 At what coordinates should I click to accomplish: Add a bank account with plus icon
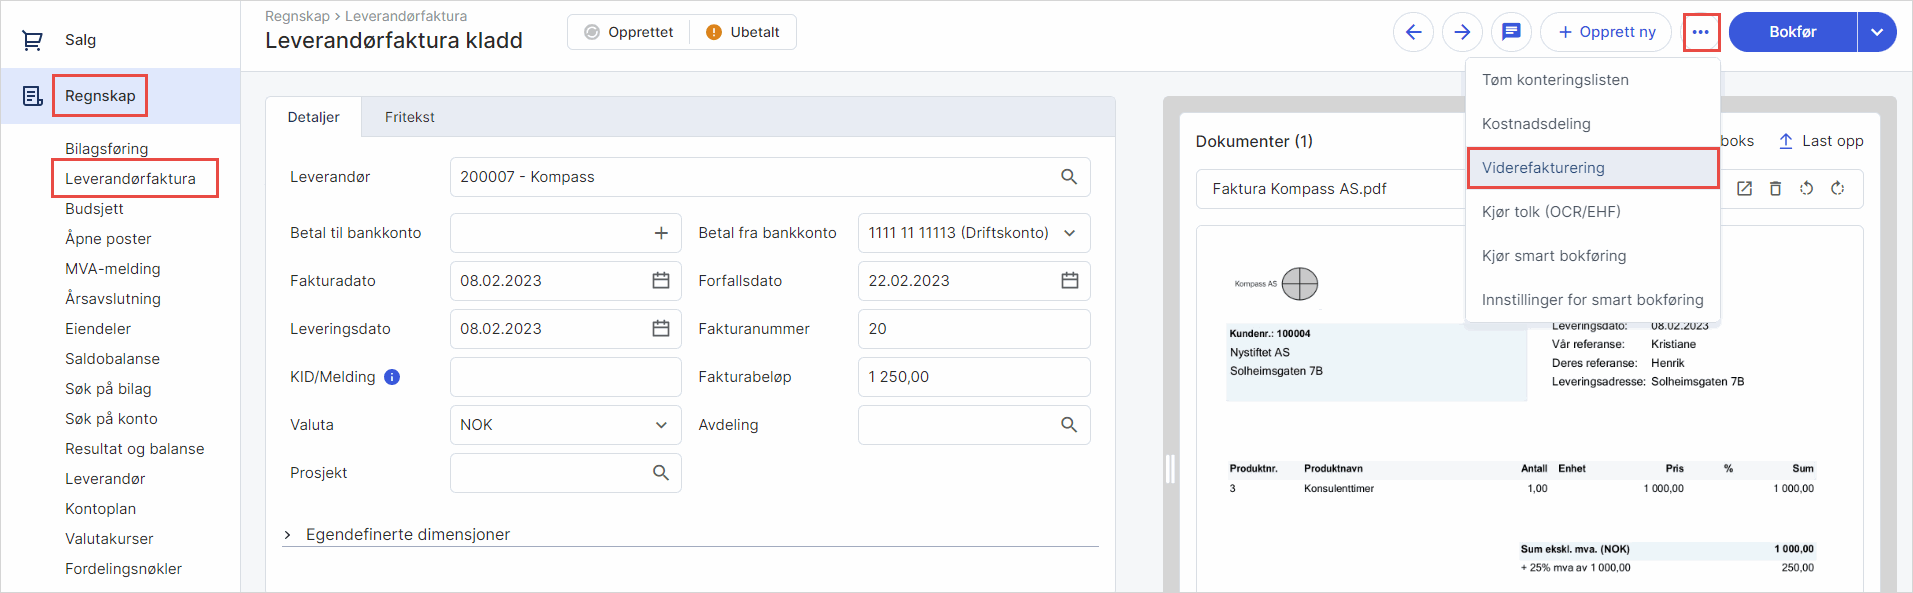[x=661, y=233]
